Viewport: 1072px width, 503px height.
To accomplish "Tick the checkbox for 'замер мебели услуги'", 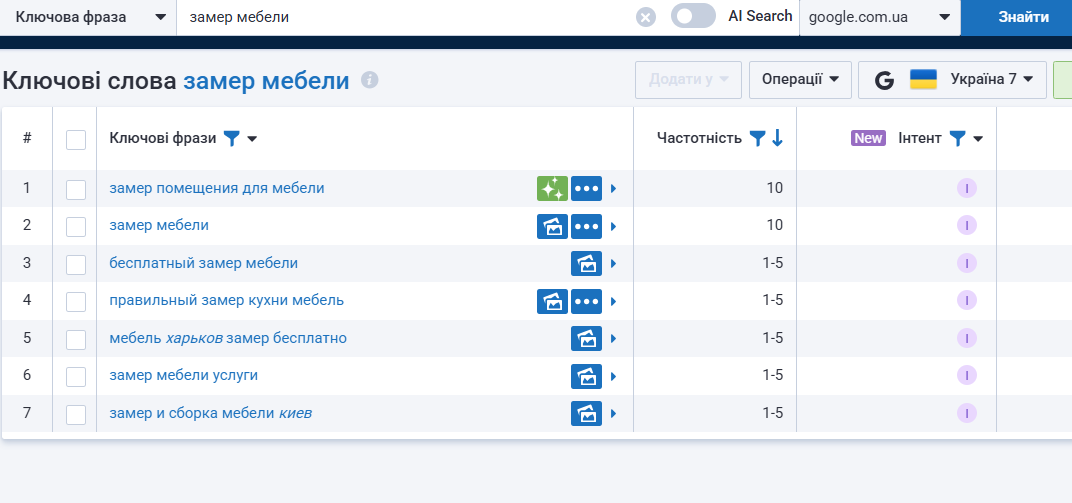I will (x=76, y=376).
